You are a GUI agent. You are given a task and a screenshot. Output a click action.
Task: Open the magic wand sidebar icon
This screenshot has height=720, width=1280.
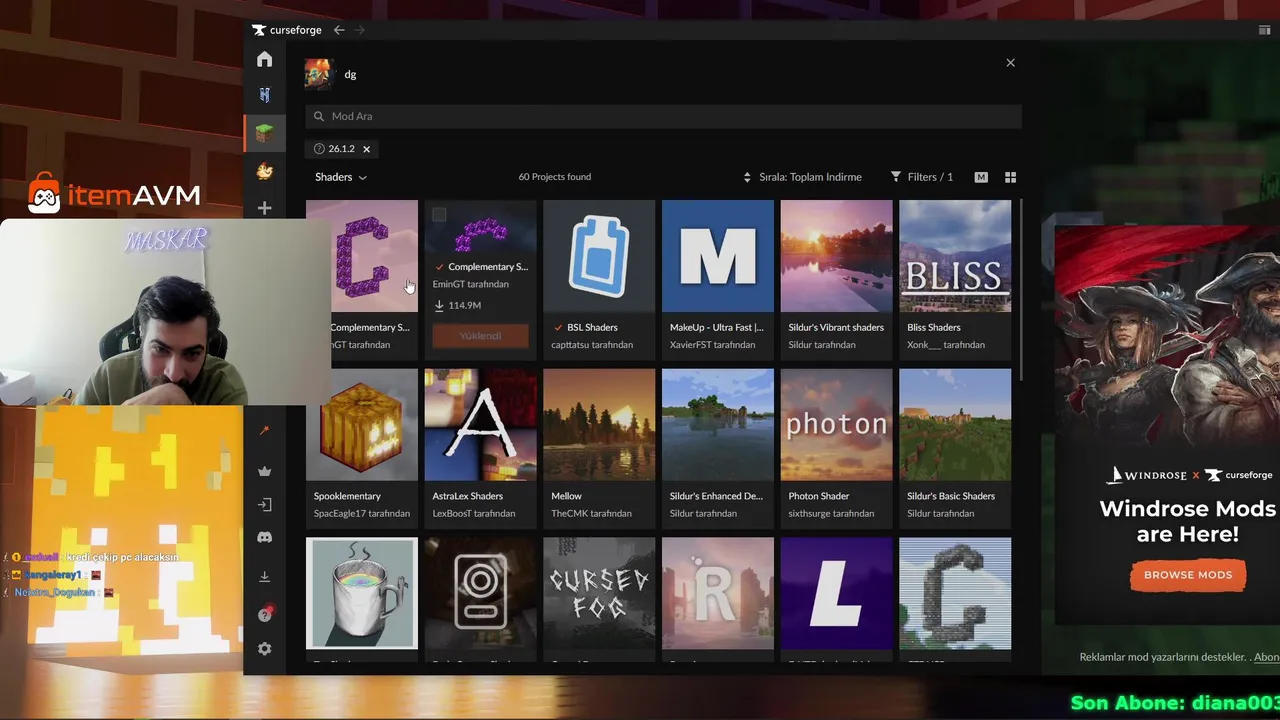coord(264,430)
